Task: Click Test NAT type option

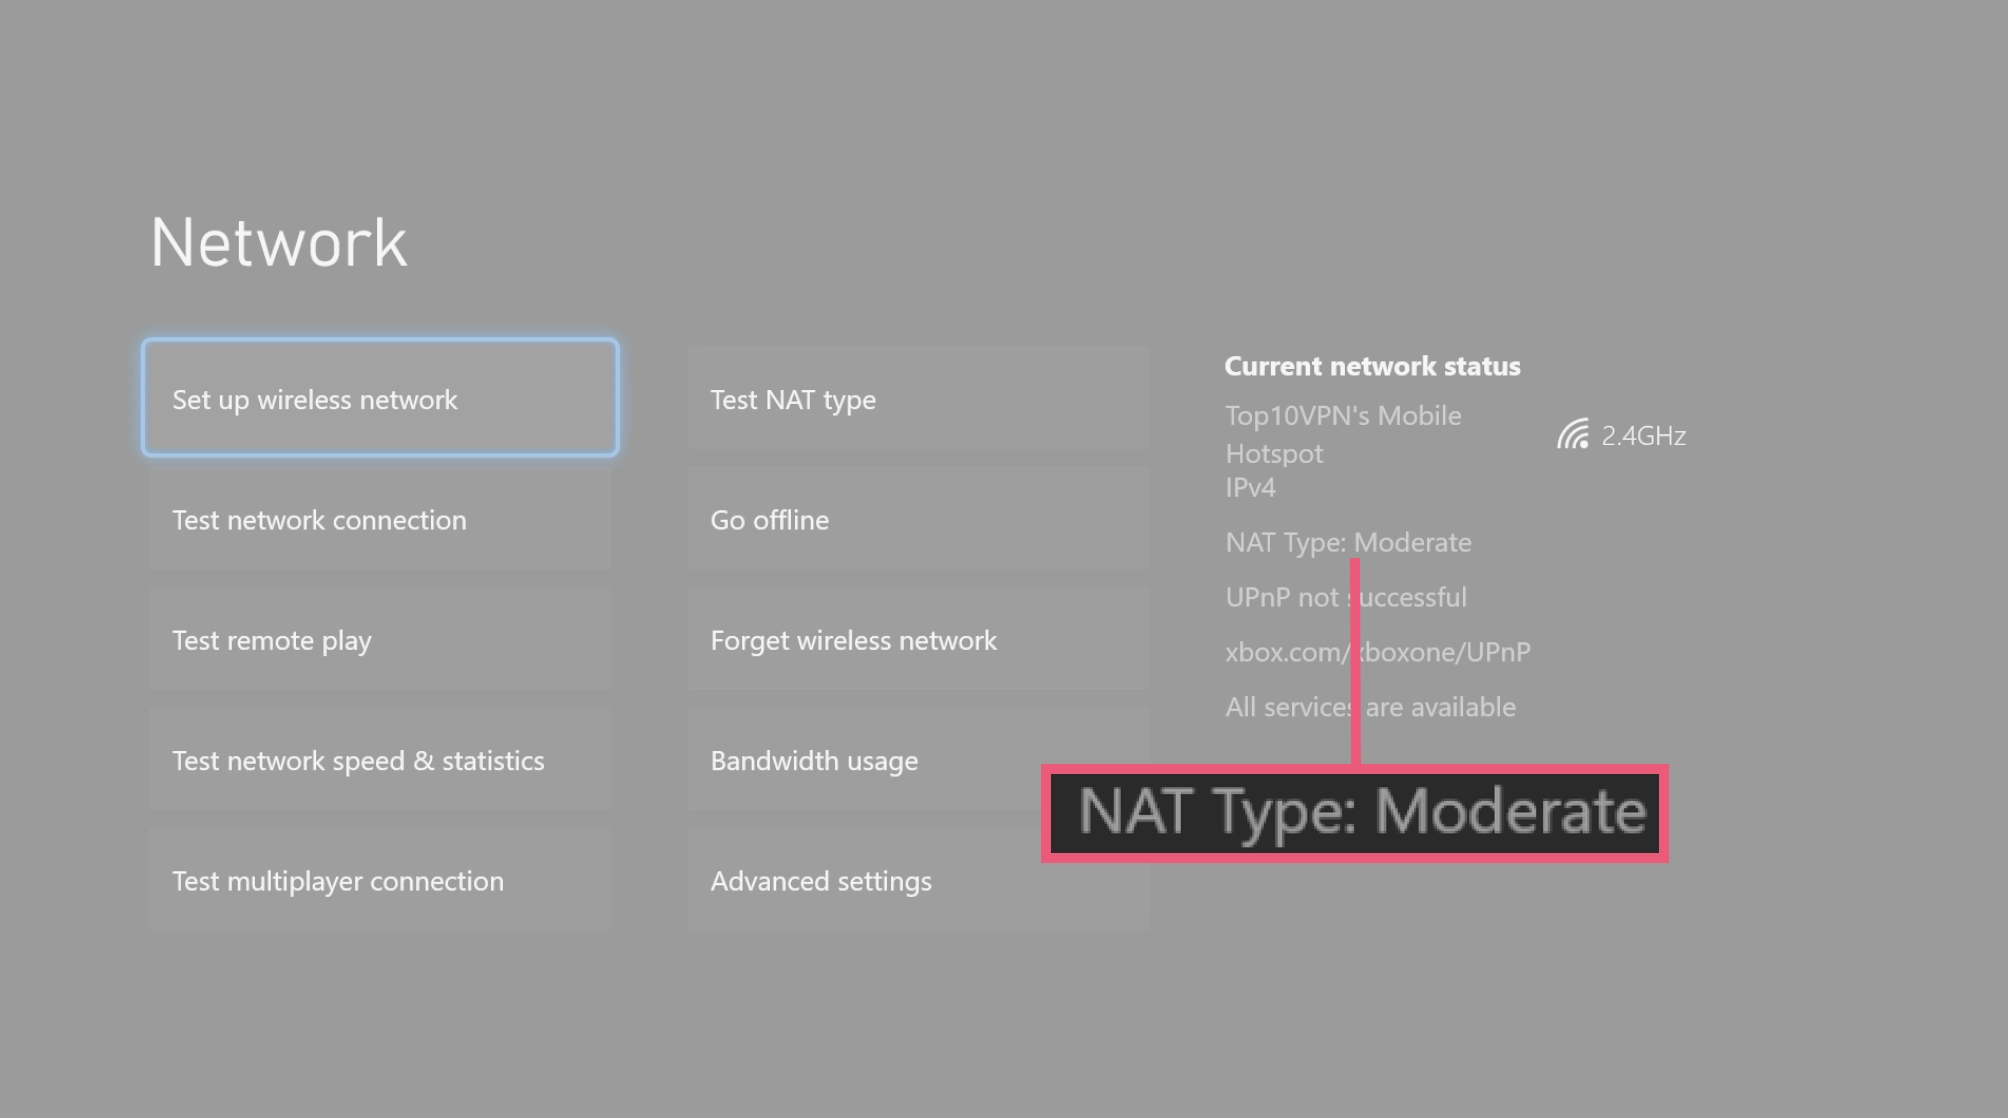Action: click(793, 398)
